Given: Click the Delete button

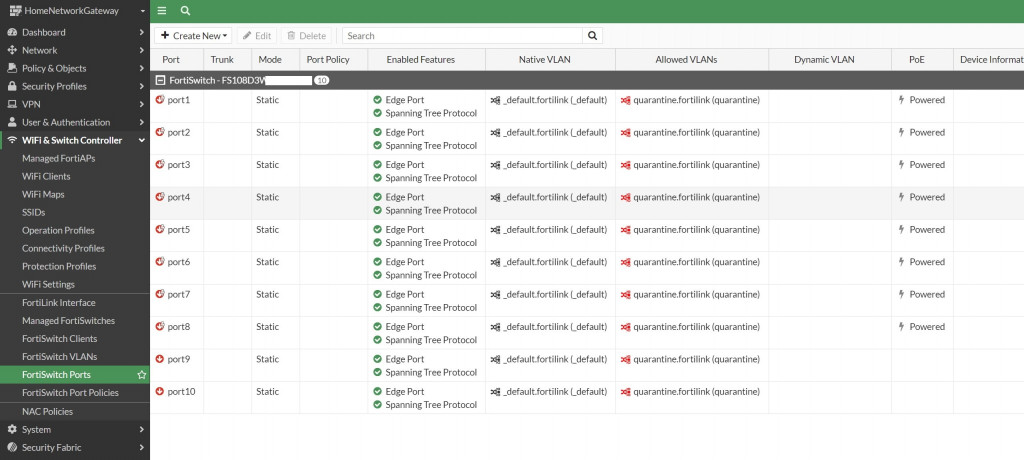Looking at the screenshot, I should click(x=307, y=36).
